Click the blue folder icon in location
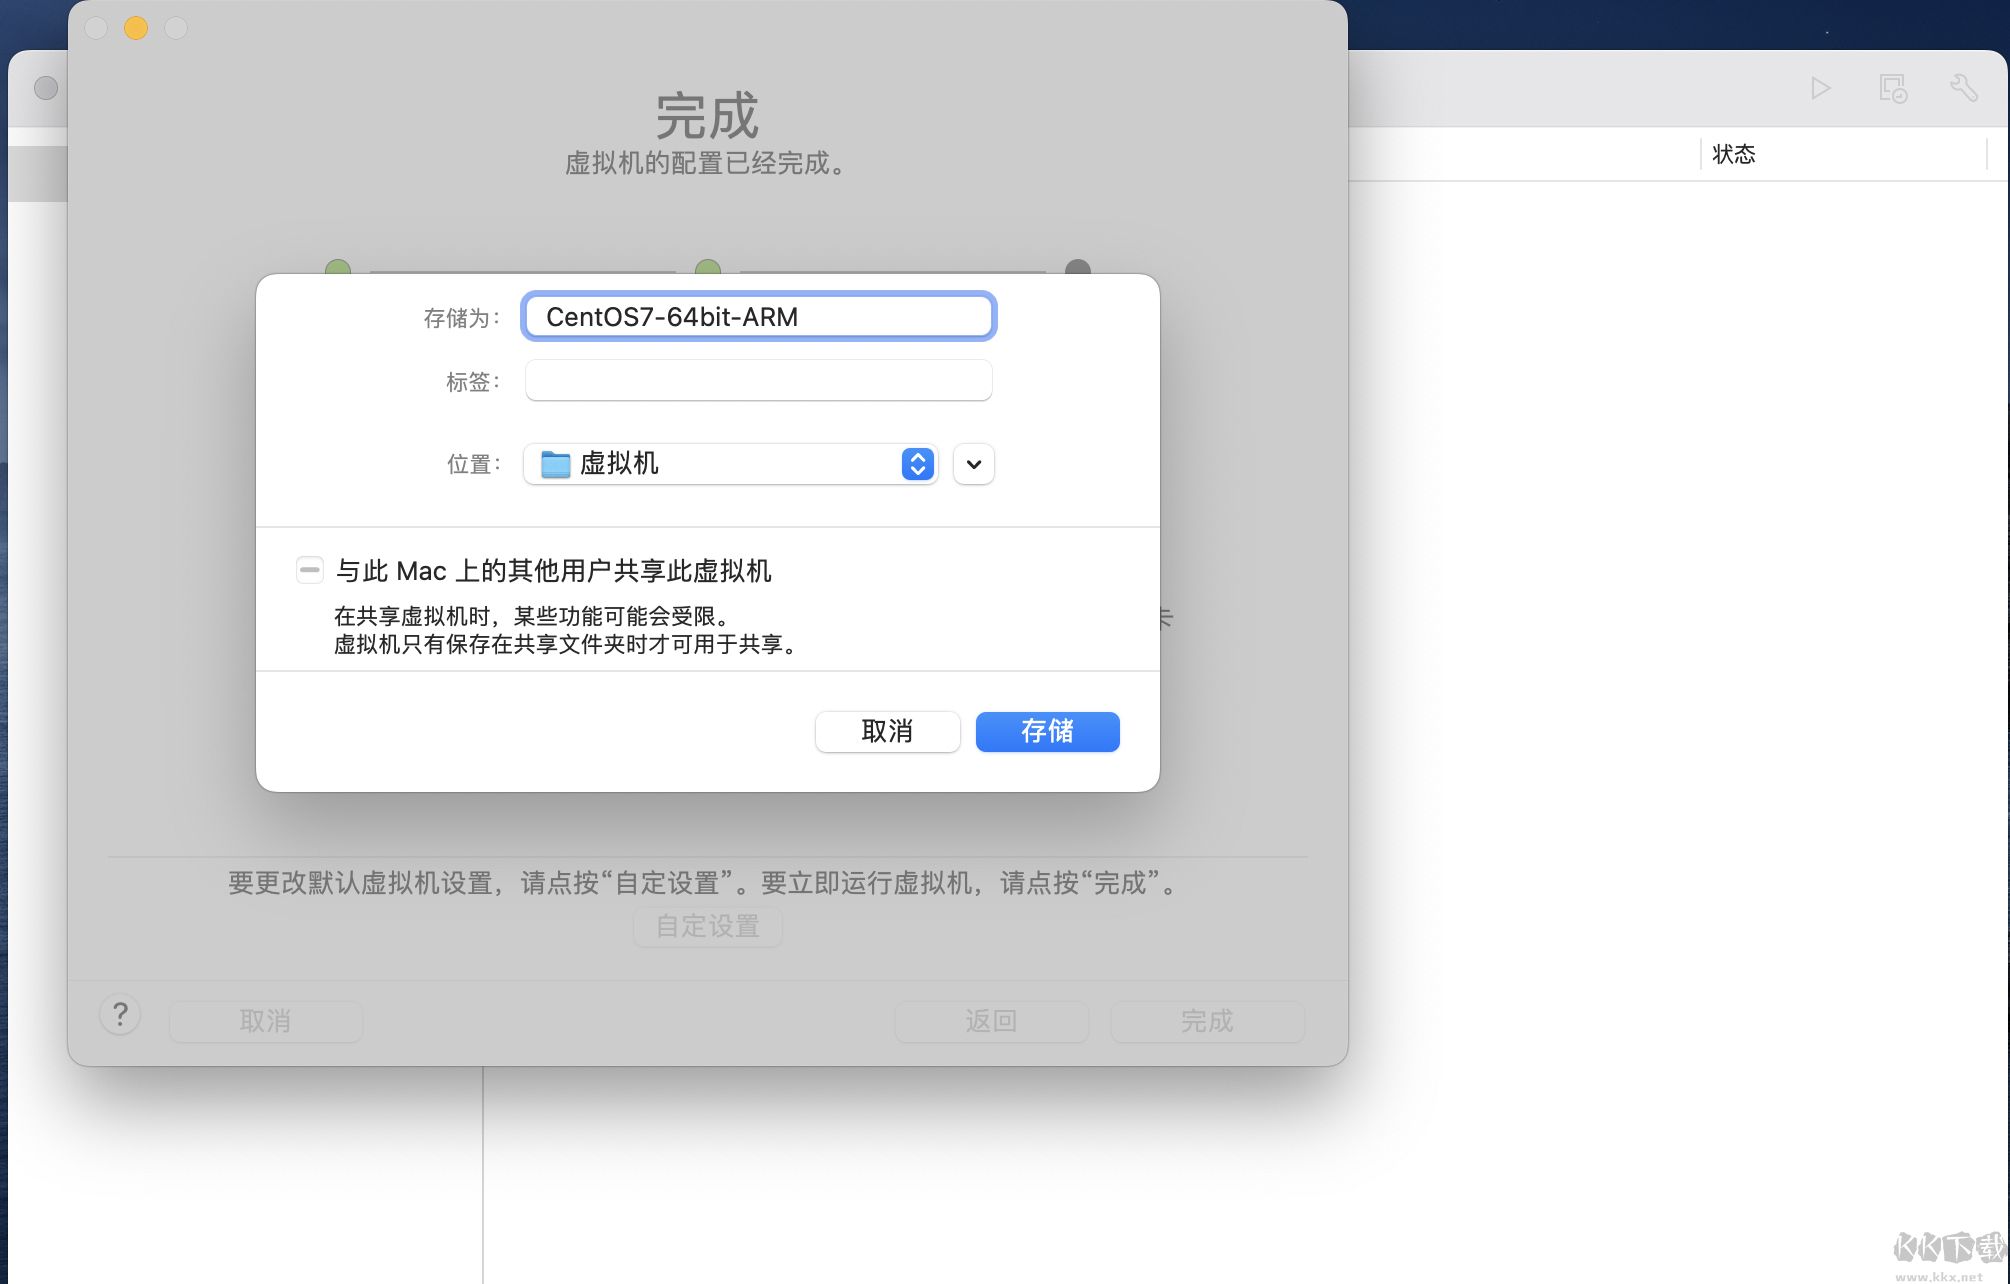This screenshot has width=2010, height=1284. [x=555, y=464]
